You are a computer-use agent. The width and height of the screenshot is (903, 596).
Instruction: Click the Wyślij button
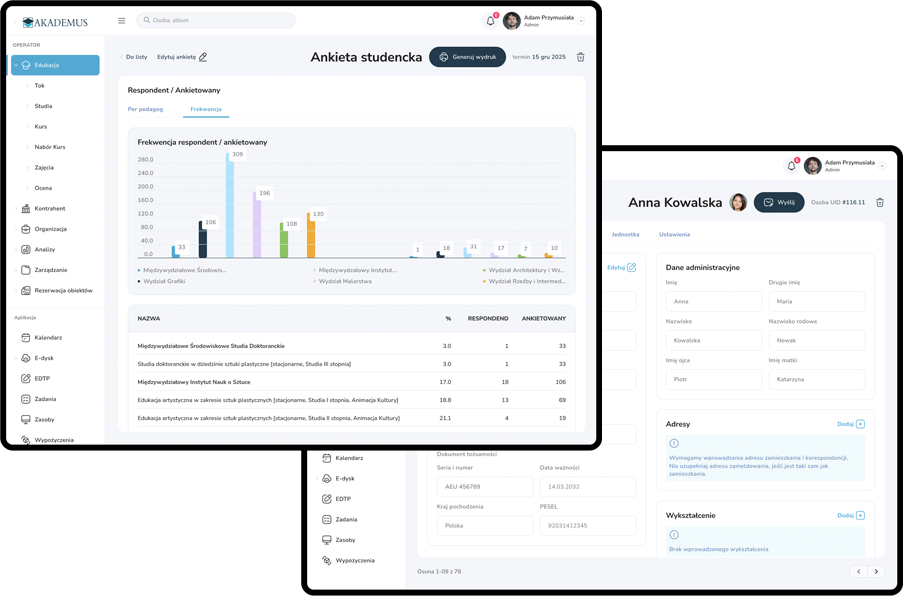[779, 202]
